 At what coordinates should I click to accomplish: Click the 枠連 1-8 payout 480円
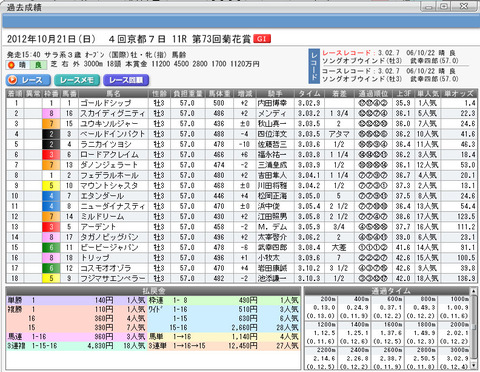(x=248, y=301)
